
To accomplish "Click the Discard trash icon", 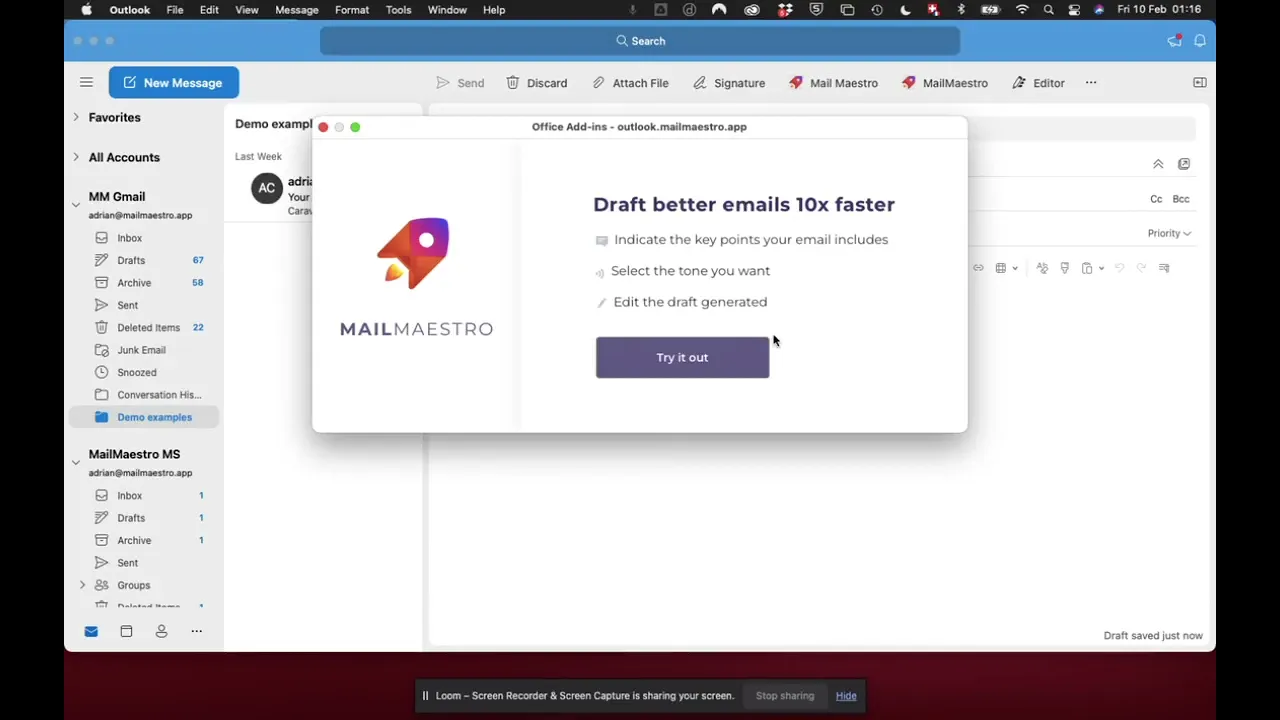I will 513,83.
